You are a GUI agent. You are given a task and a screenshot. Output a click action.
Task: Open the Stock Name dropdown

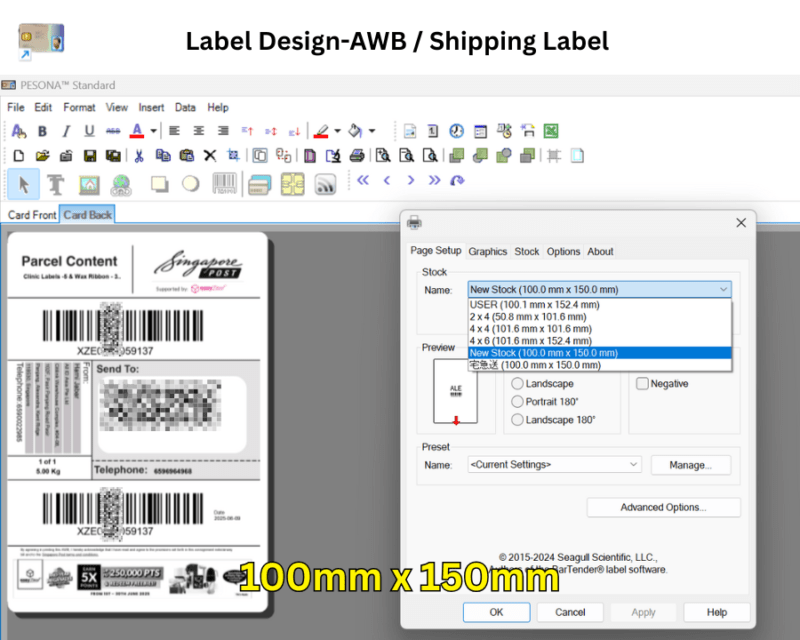click(722, 289)
